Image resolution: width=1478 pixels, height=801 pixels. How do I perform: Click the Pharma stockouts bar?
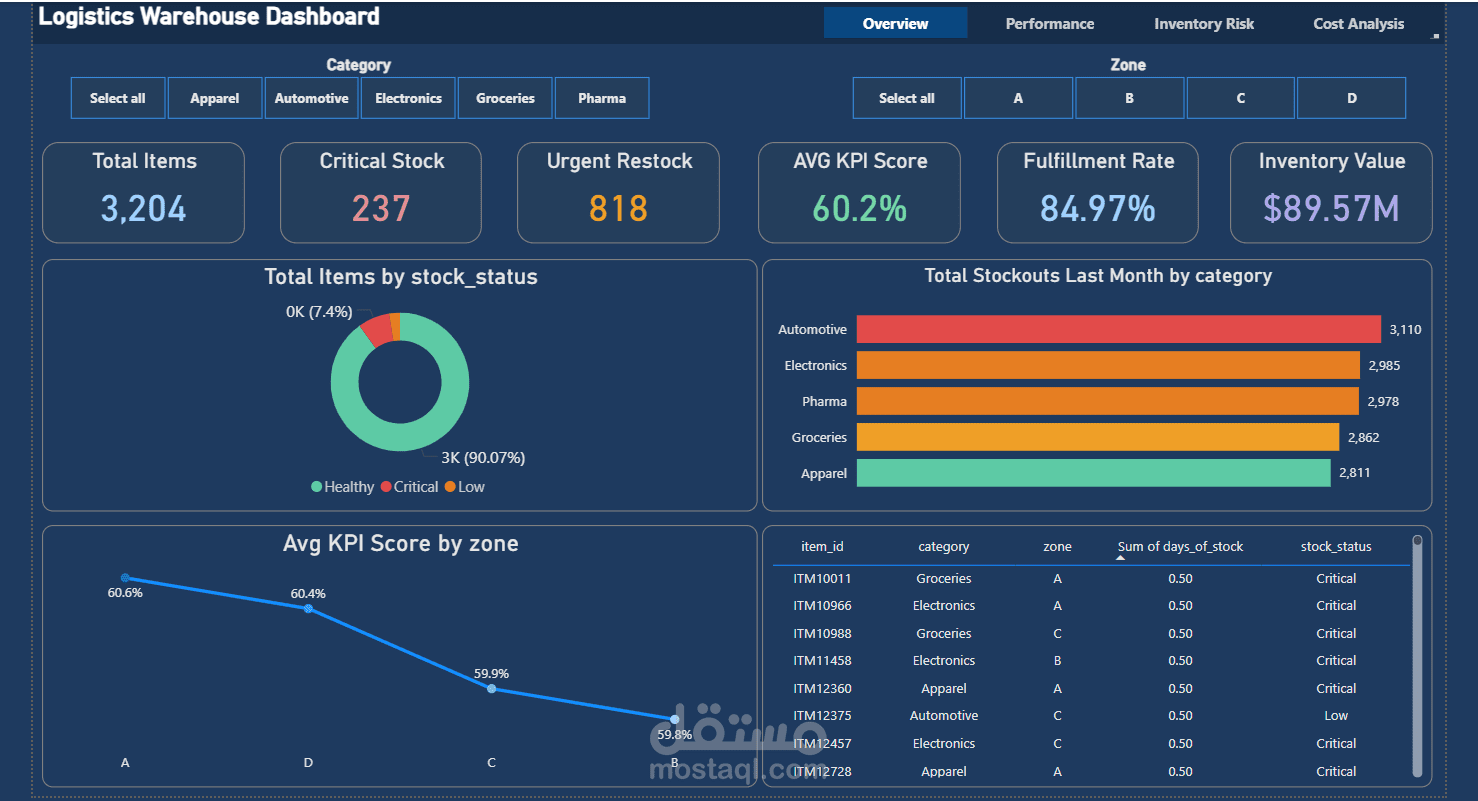point(1108,401)
